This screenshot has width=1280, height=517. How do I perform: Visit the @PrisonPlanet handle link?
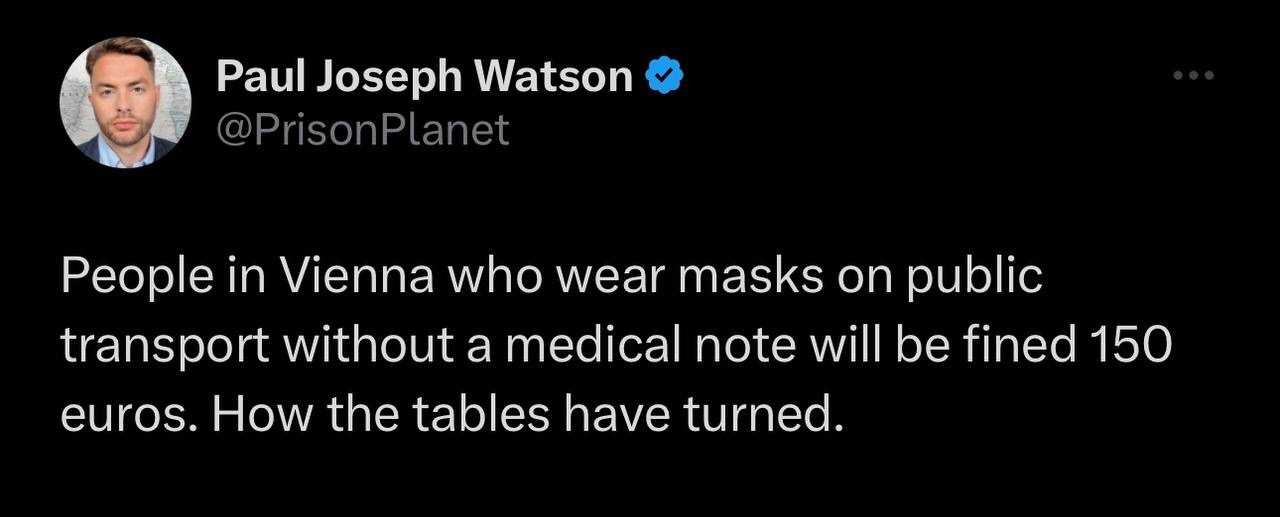click(363, 130)
